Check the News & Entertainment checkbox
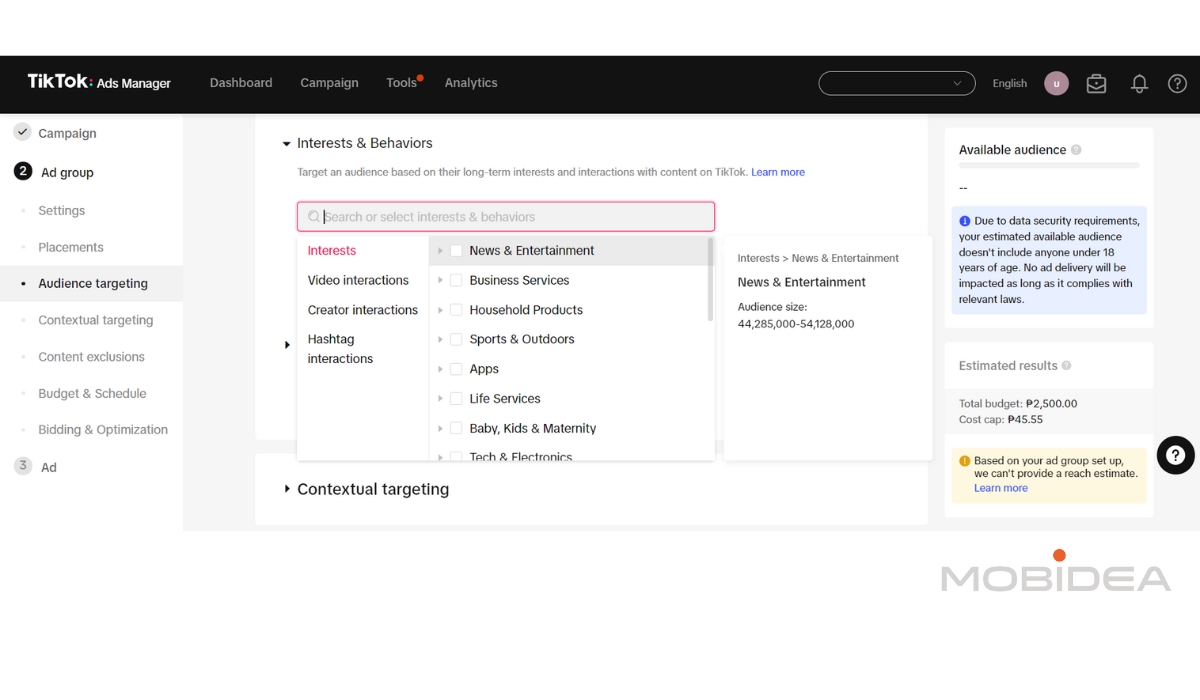 (x=456, y=251)
